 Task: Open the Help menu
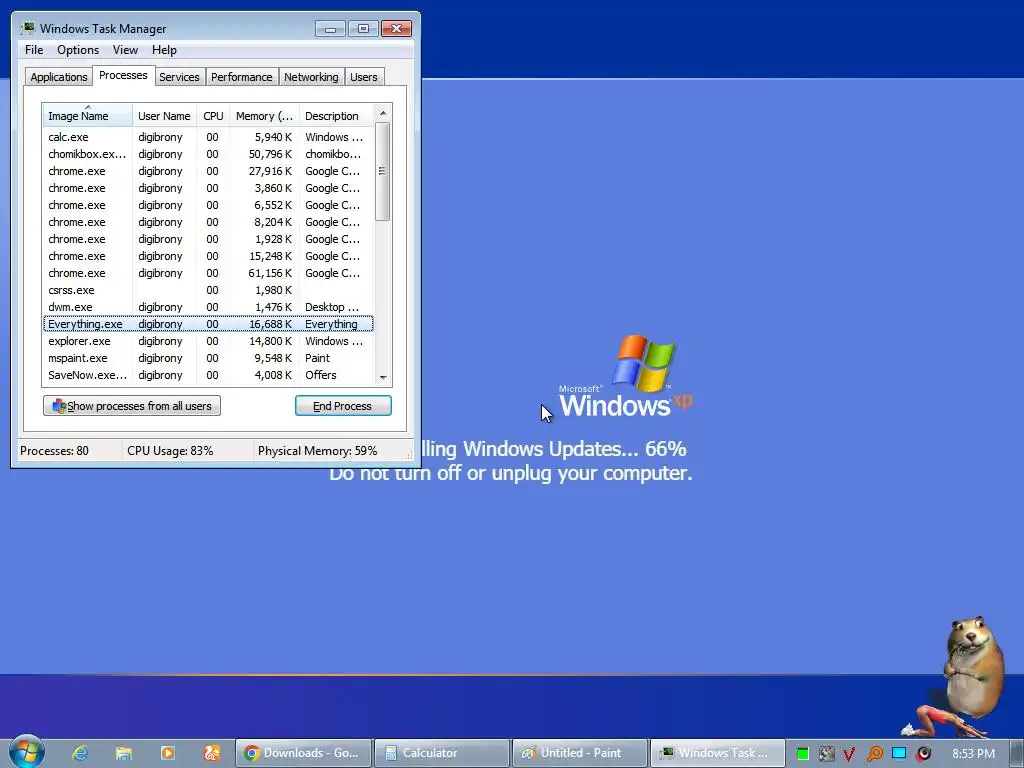(x=164, y=50)
